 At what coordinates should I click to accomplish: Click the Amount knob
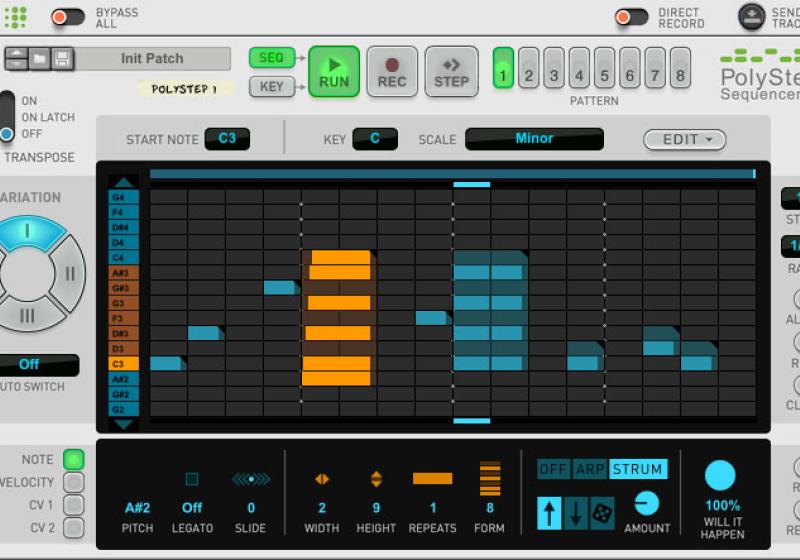(647, 504)
